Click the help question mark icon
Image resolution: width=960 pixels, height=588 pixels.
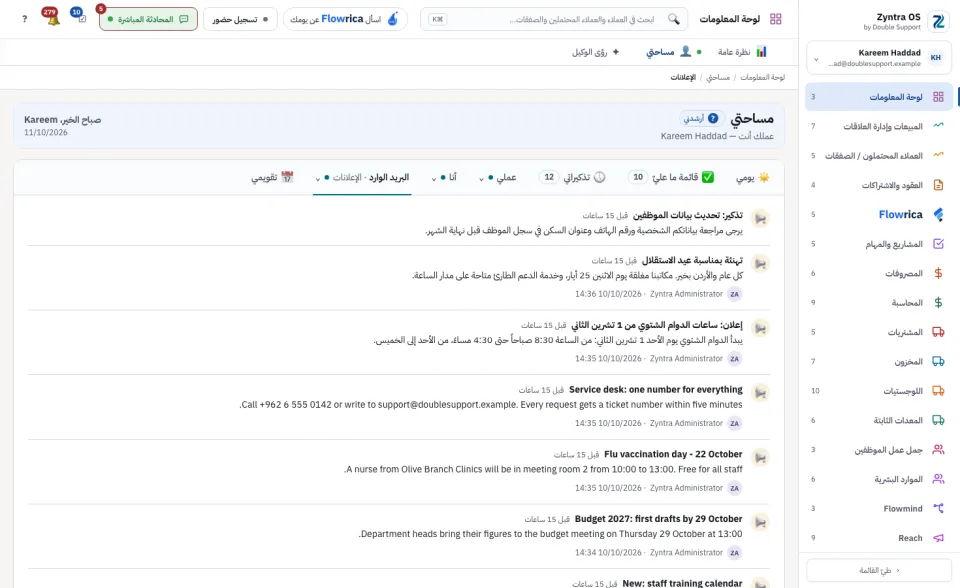(24, 19)
